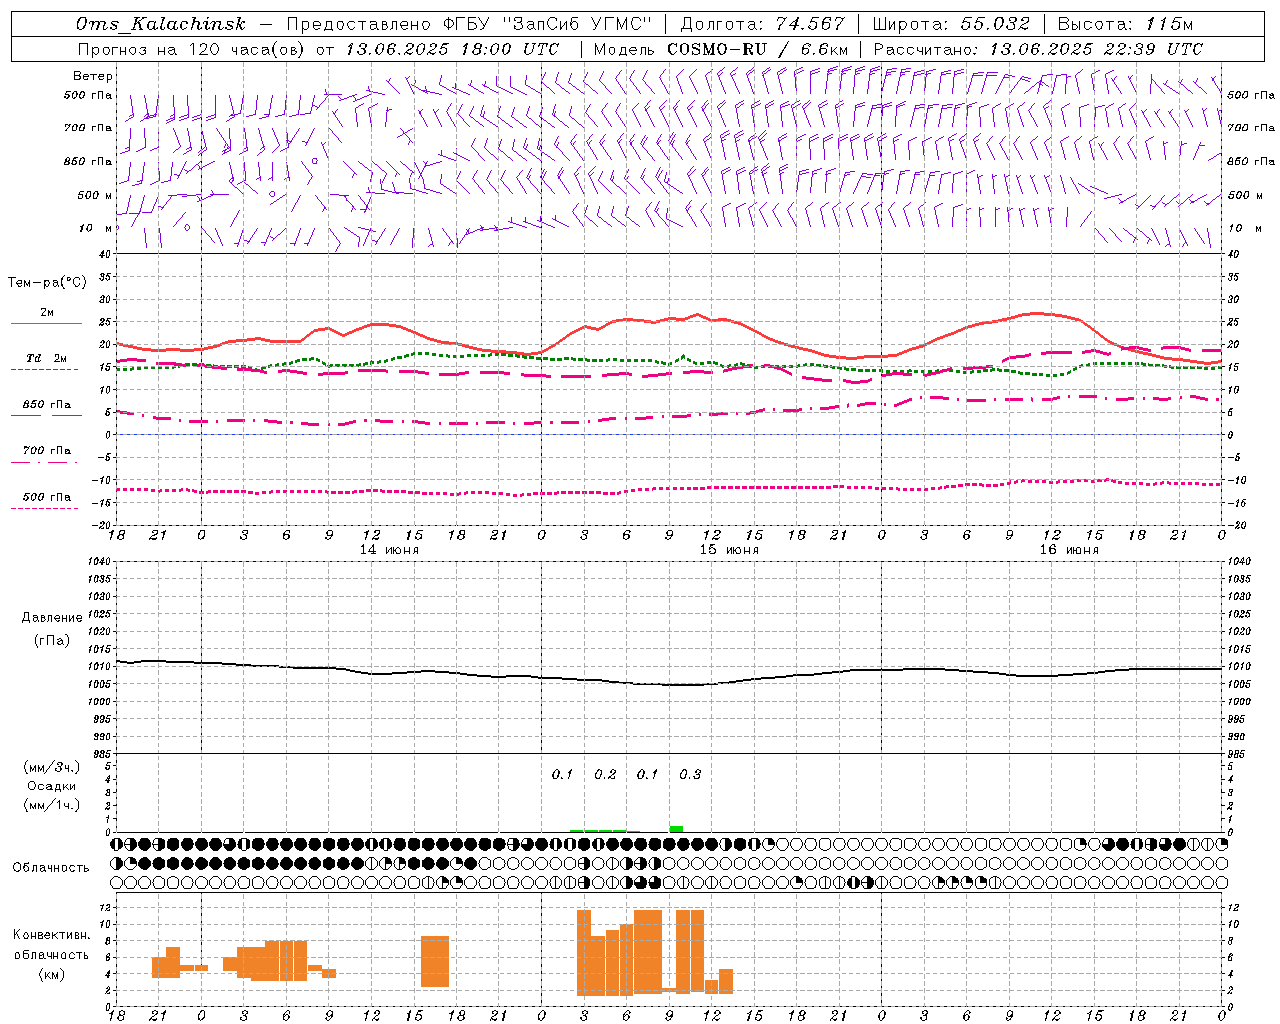Click the 700 гПа temperature legend entry

[x=46, y=450]
